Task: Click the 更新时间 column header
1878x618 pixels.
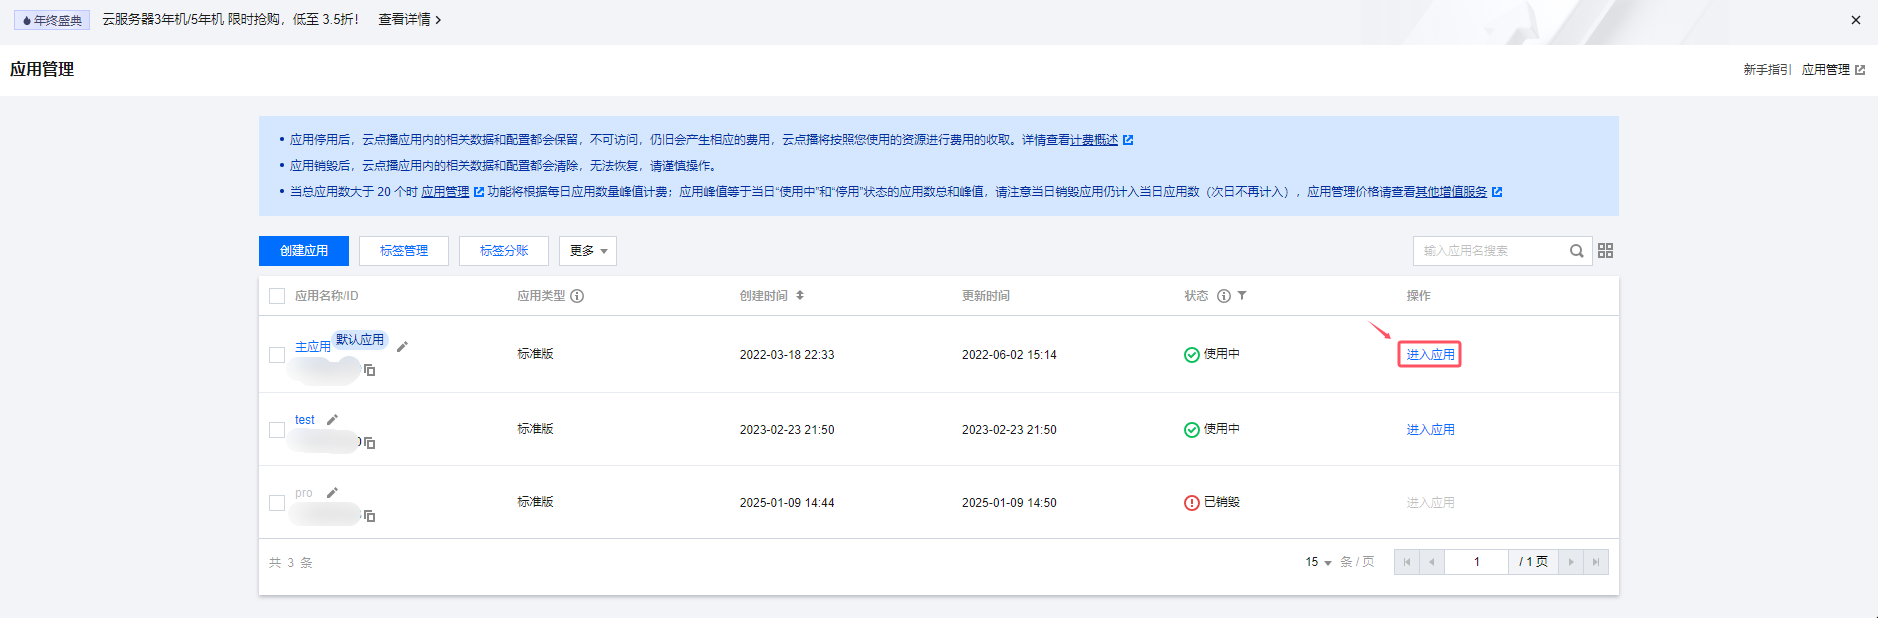Action: pos(986,296)
